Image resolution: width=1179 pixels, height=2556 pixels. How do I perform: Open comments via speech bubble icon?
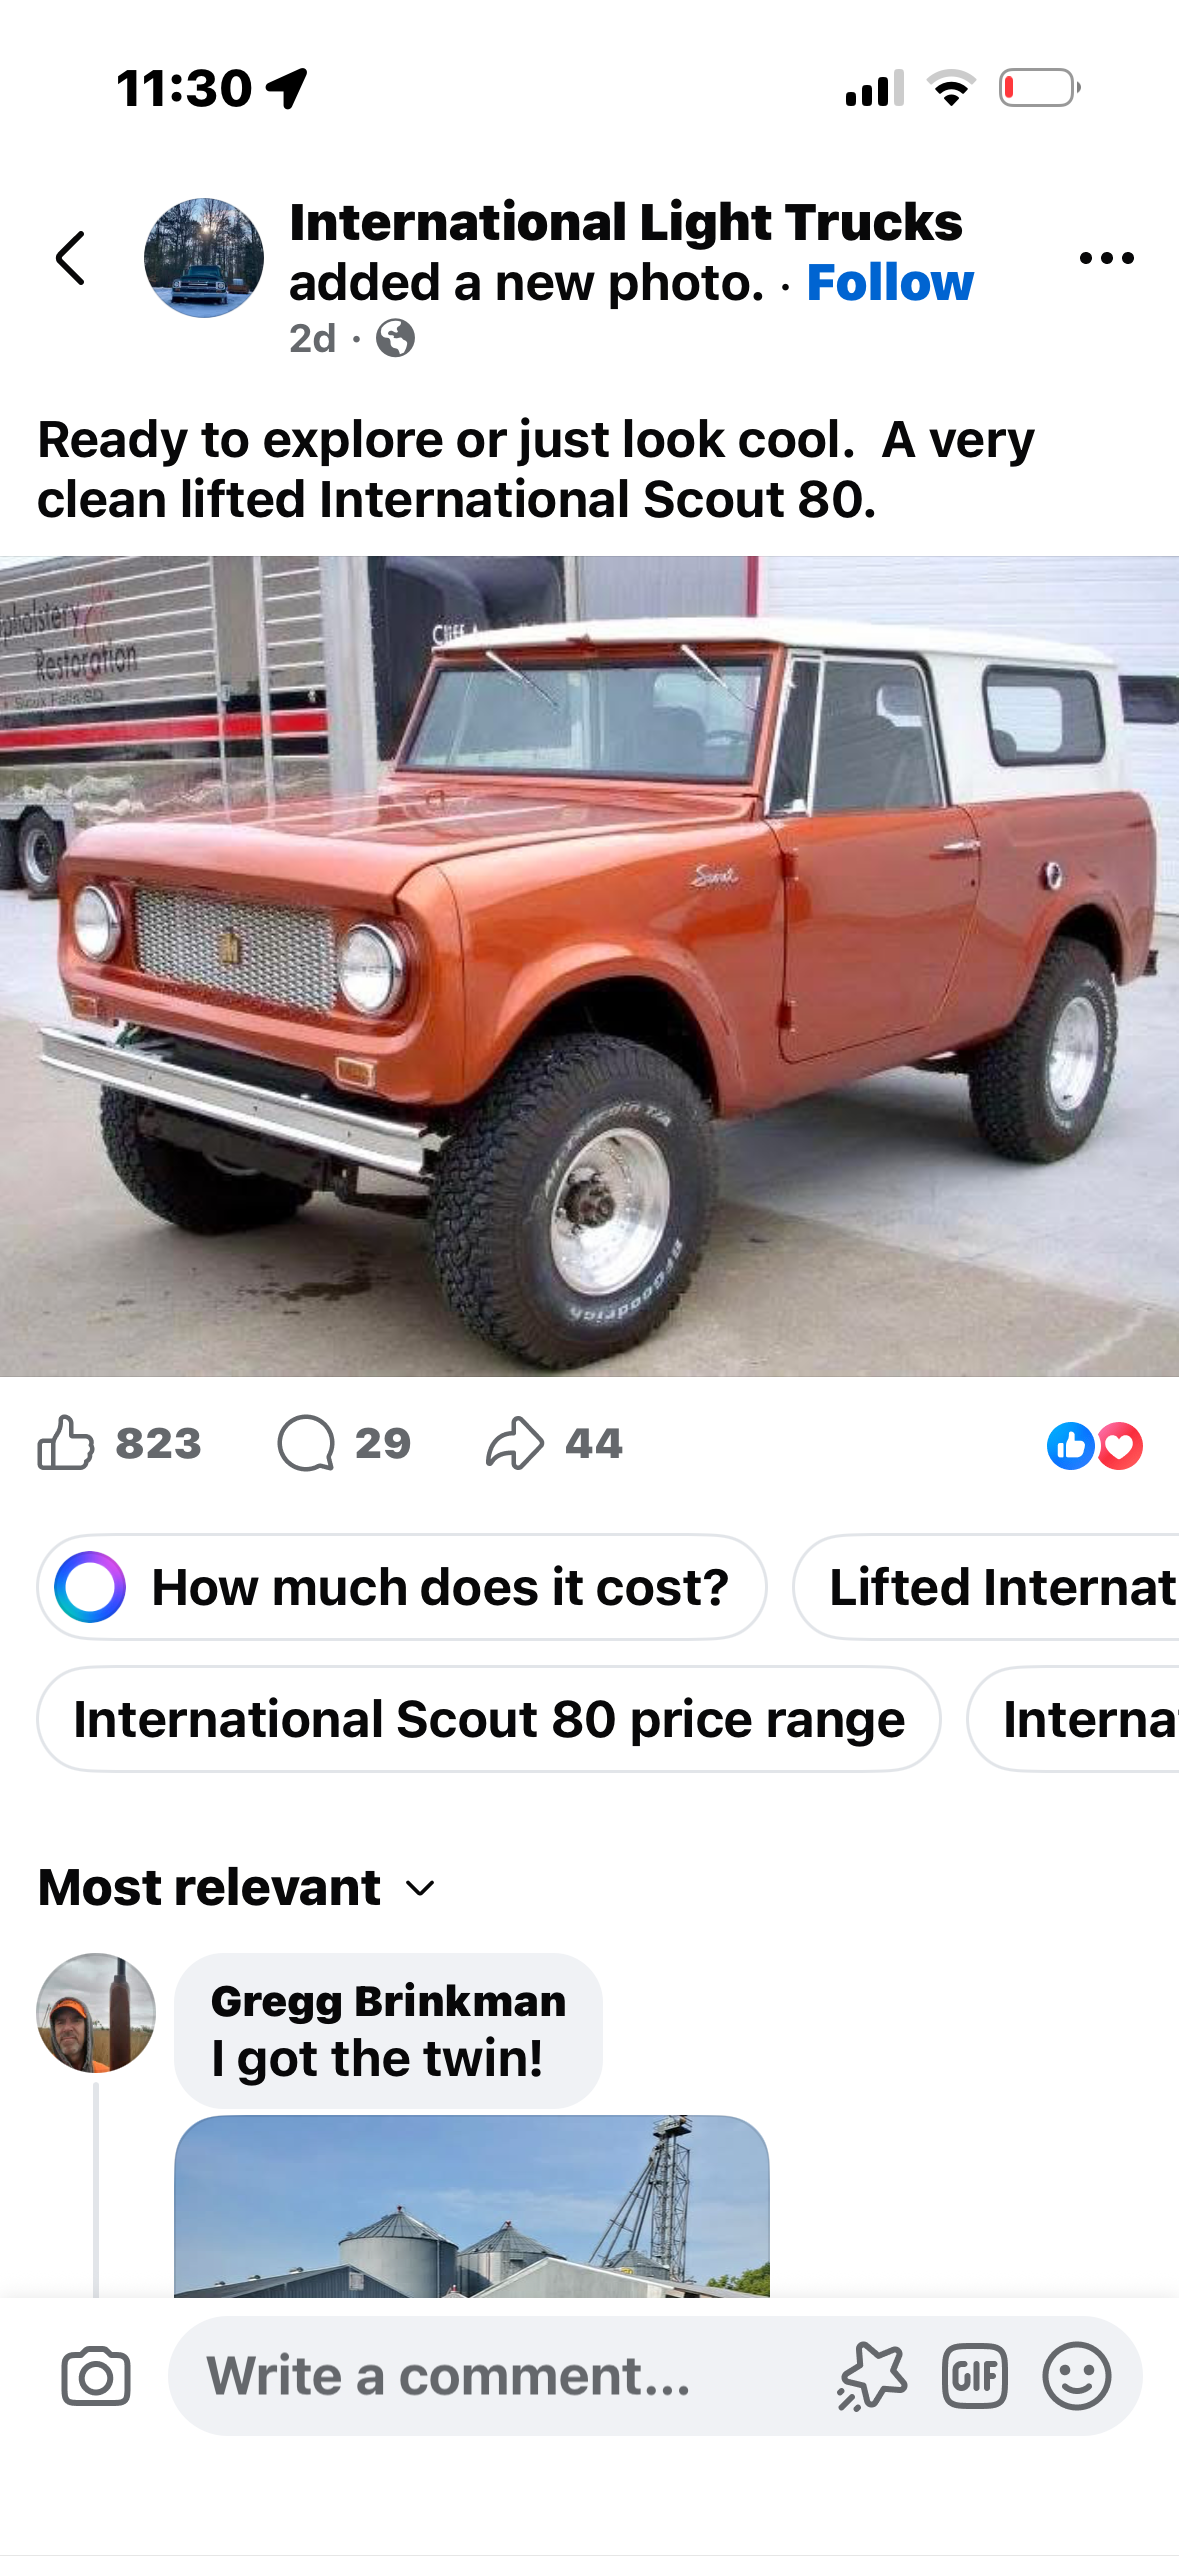[306, 1443]
